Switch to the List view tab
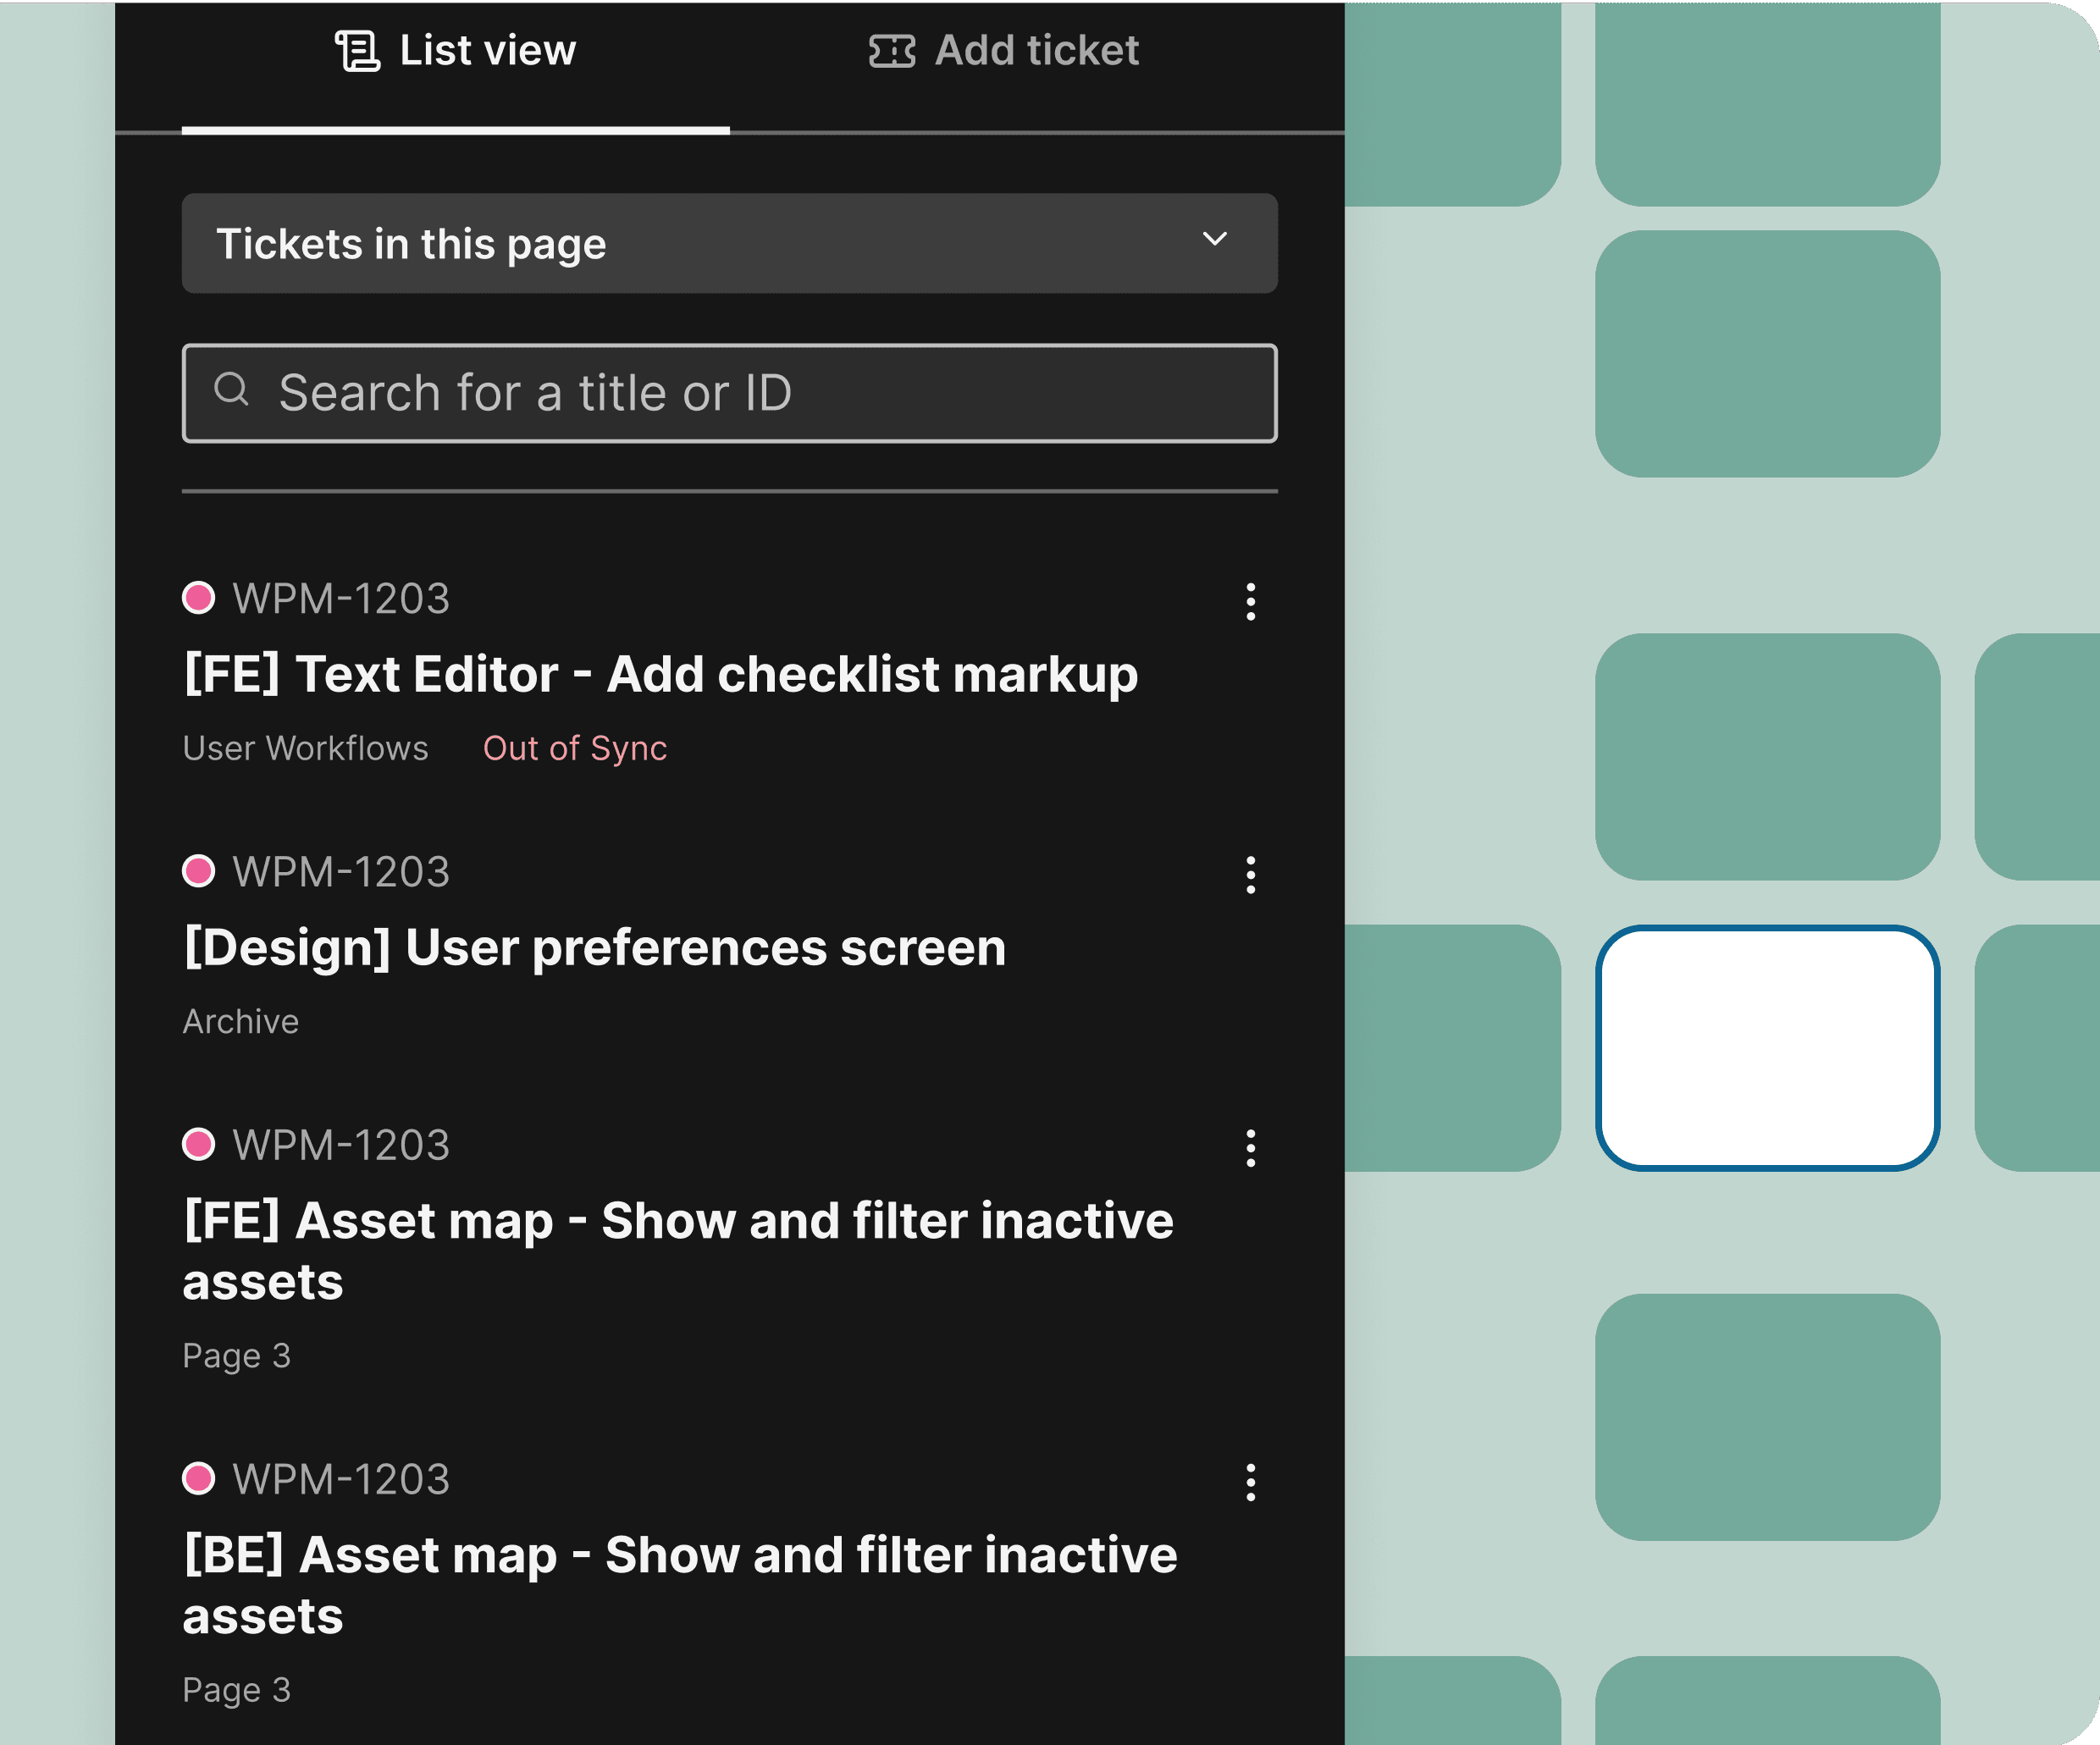The width and height of the screenshot is (2100, 1745). pos(456,51)
